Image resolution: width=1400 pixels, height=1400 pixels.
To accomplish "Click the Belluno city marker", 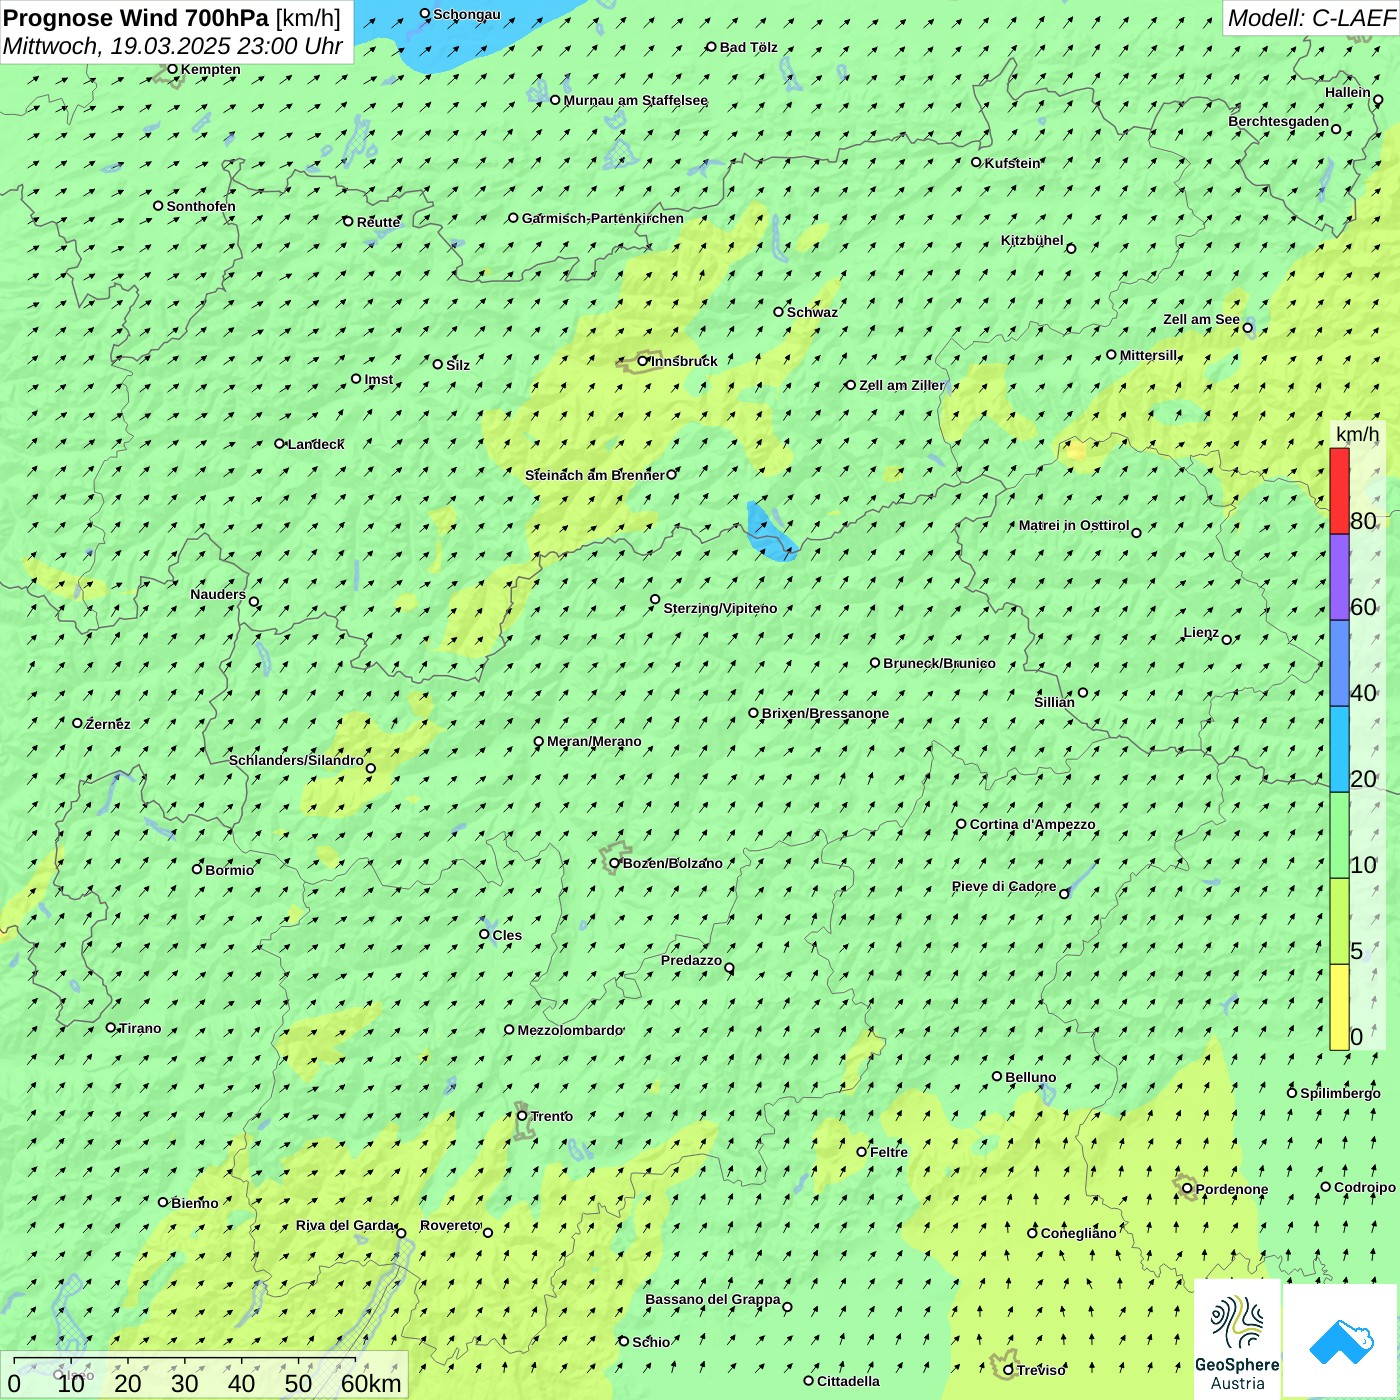I will [x=997, y=1076].
